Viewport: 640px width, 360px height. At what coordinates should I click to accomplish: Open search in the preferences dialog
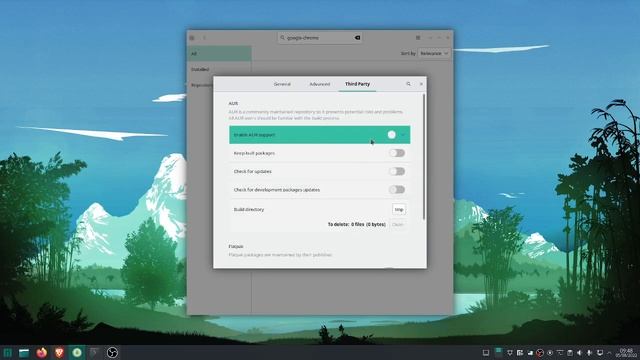[x=408, y=84]
